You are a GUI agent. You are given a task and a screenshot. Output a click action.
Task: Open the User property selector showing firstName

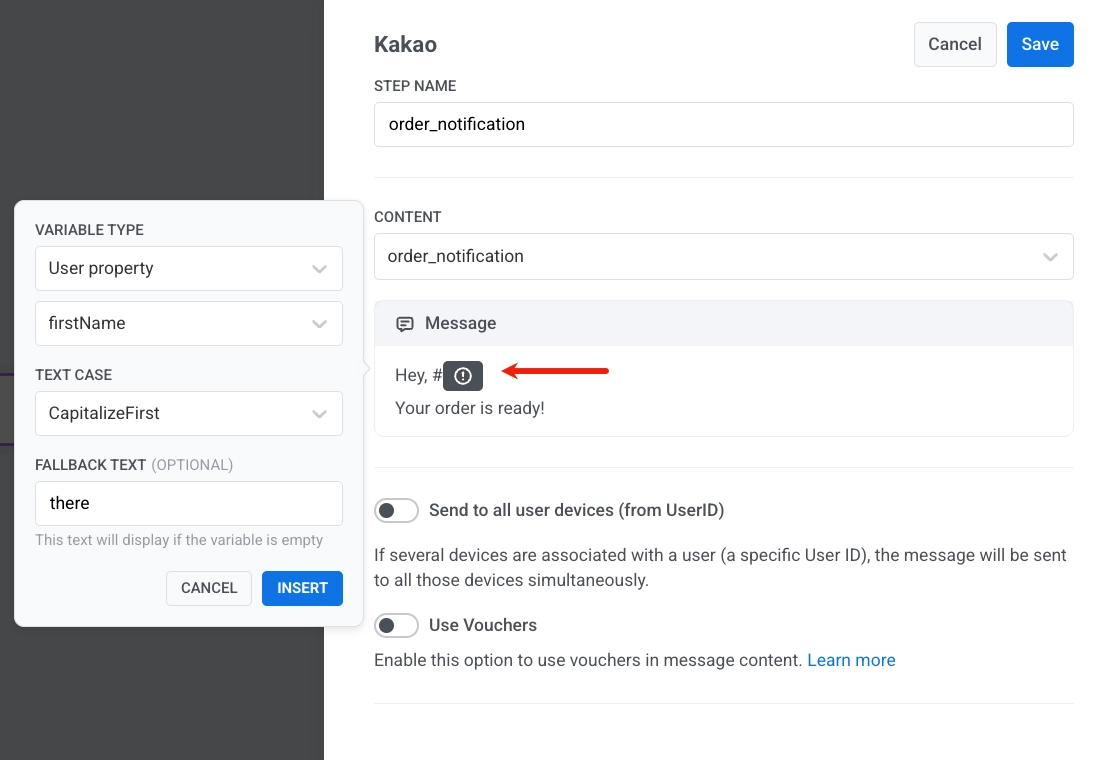coord(188,323)
